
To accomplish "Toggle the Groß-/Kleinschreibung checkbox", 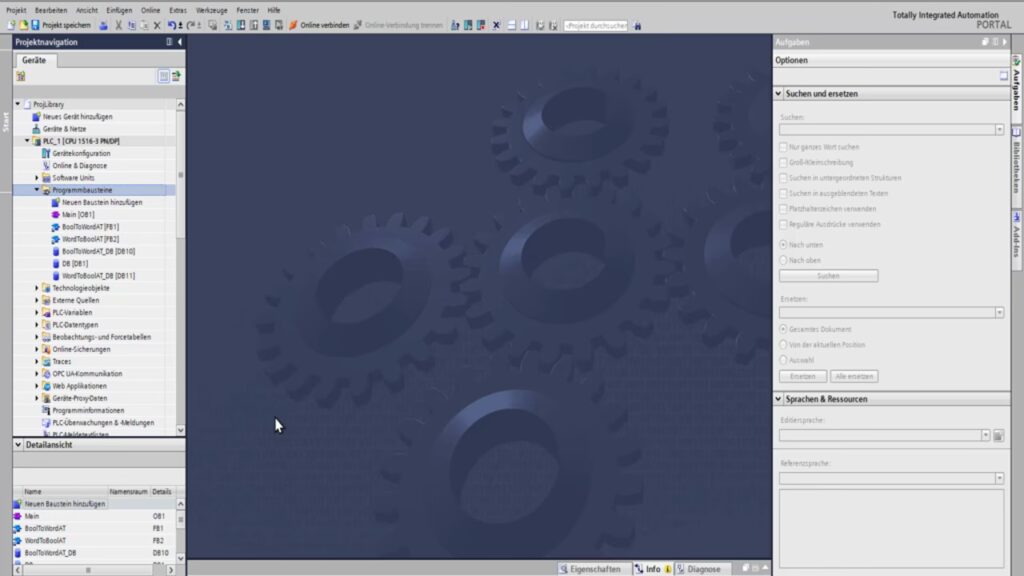I will pyautogui.click(x=783, y=162).
